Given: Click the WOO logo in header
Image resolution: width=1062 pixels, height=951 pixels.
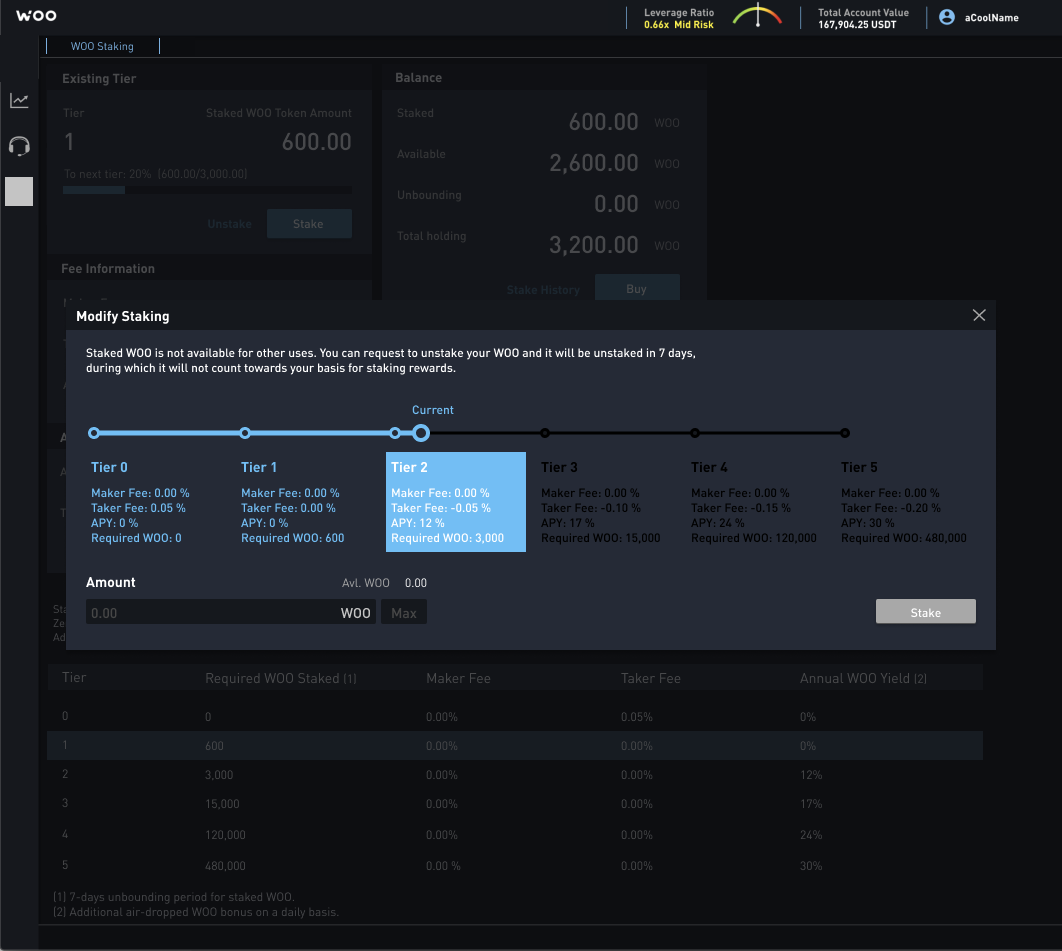Looking at the screenshot, I should tap(36, 16).
